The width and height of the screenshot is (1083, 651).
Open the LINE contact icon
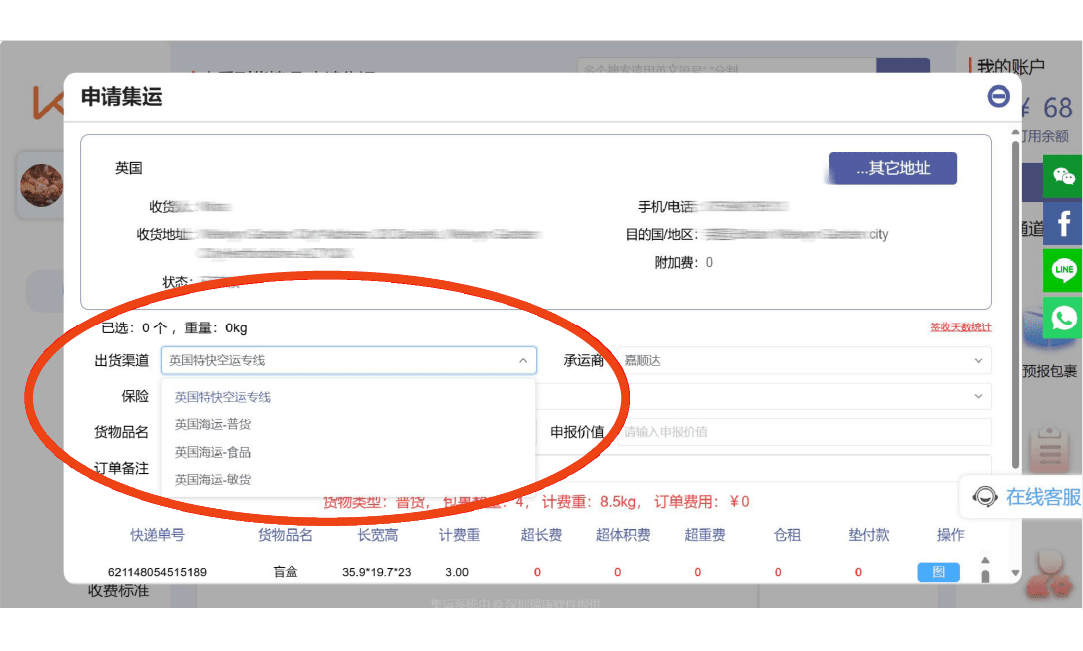1063,270
